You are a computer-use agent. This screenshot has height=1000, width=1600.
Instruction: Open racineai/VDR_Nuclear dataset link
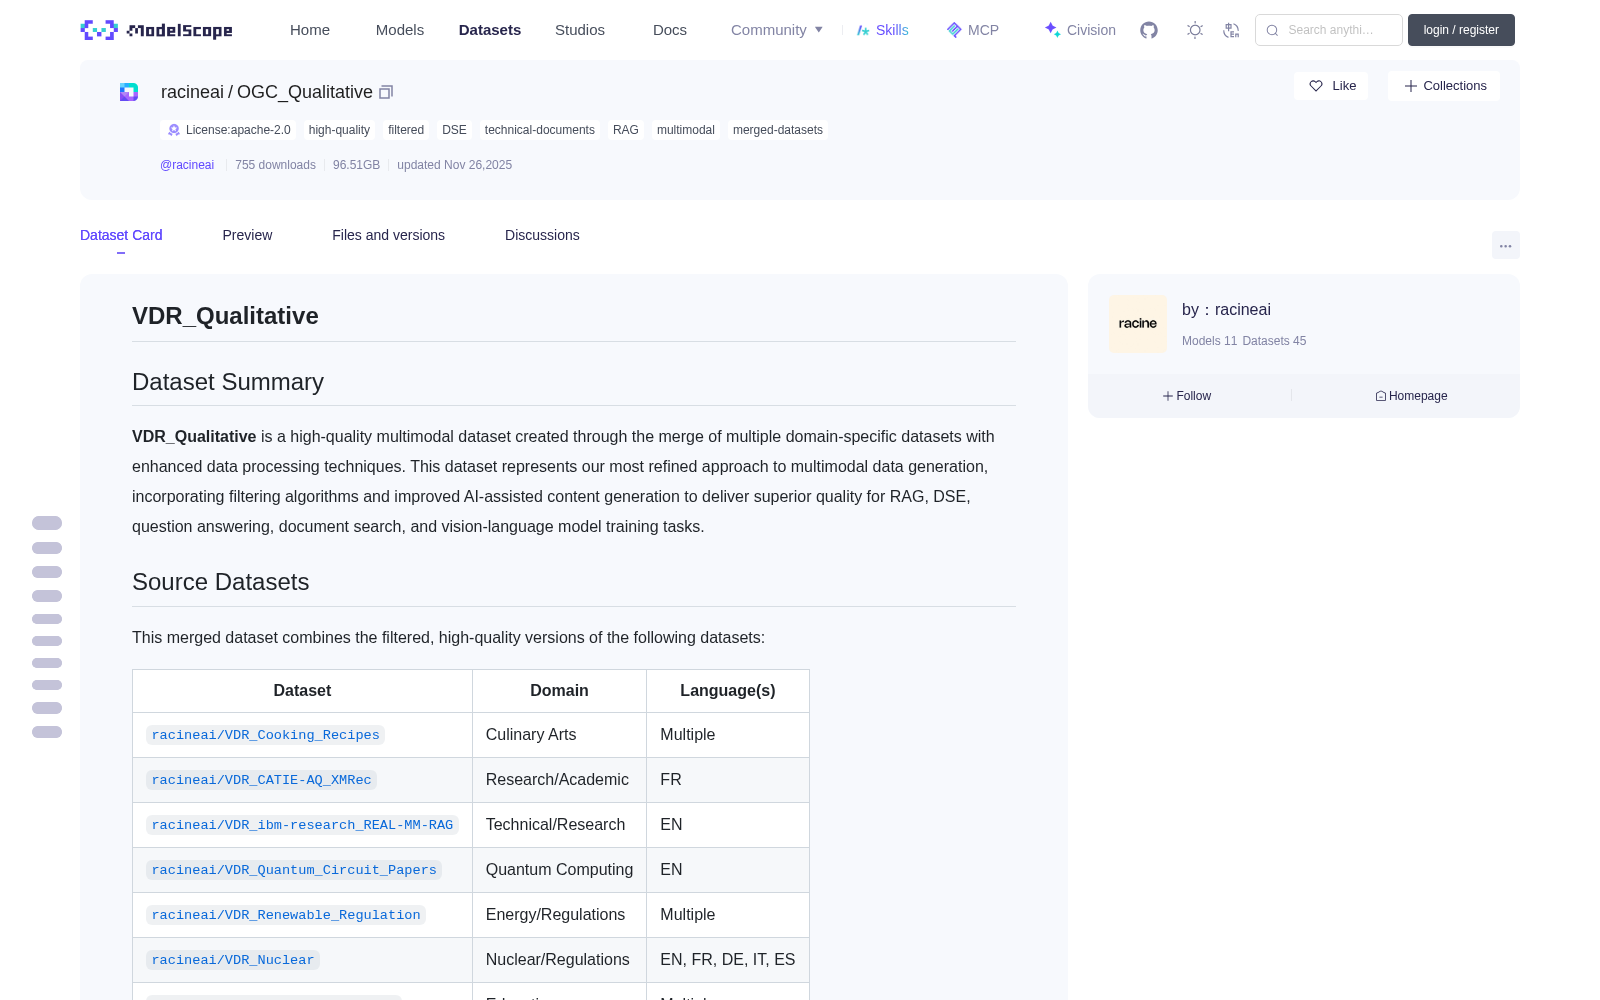click(x=233, y=960)
